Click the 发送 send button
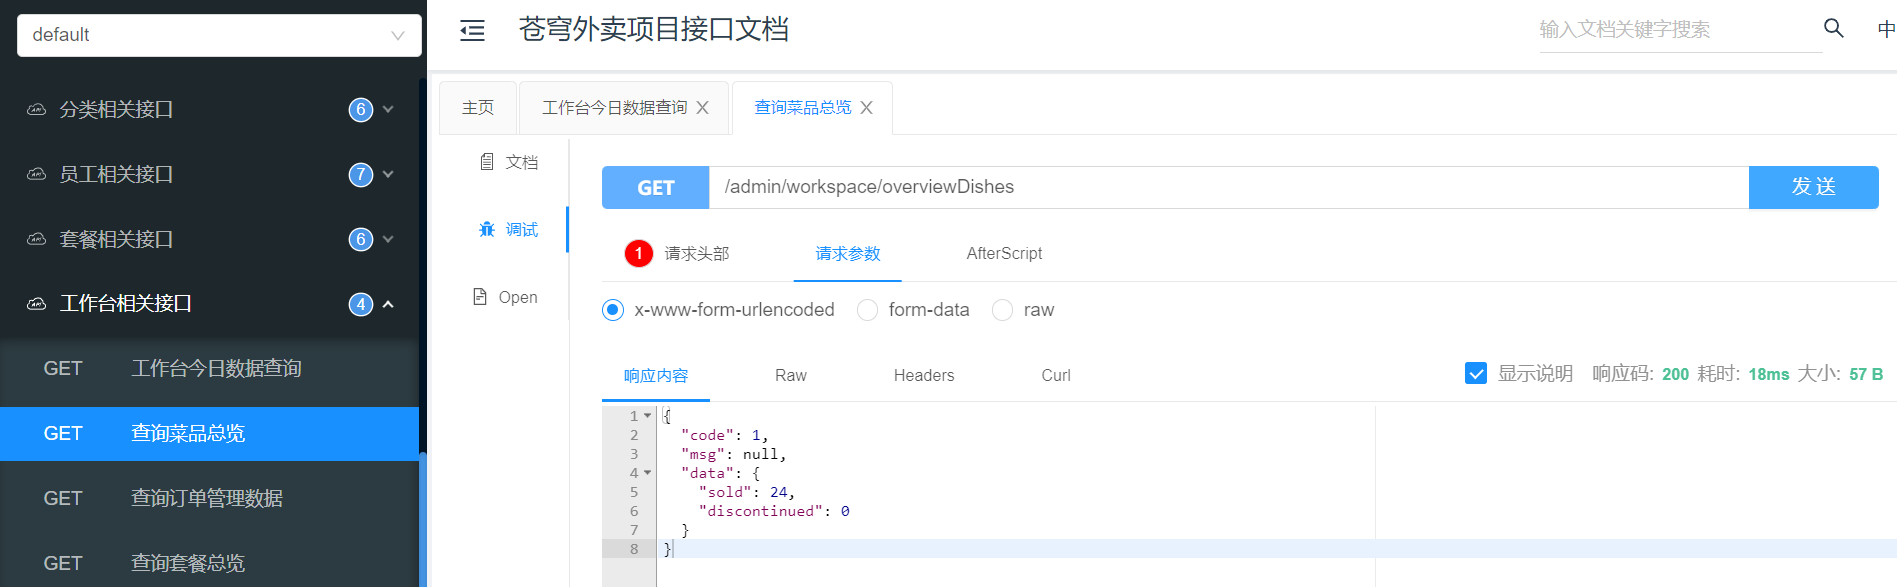The image size is (1897, 587). (1812, 187)
